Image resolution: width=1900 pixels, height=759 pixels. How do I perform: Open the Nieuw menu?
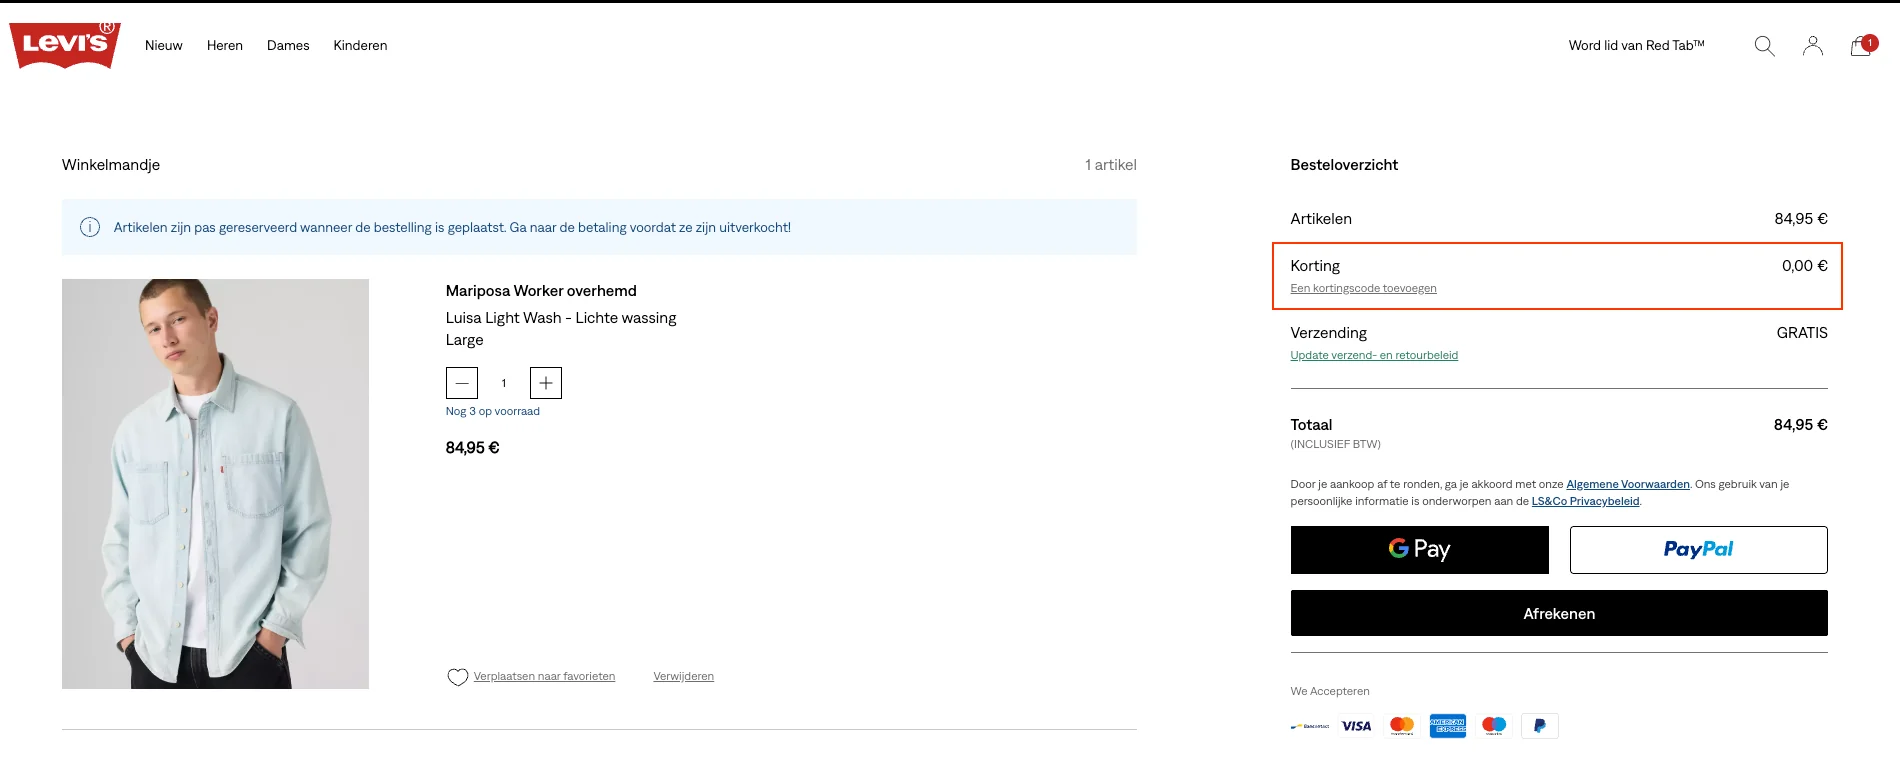pos(164,45)
